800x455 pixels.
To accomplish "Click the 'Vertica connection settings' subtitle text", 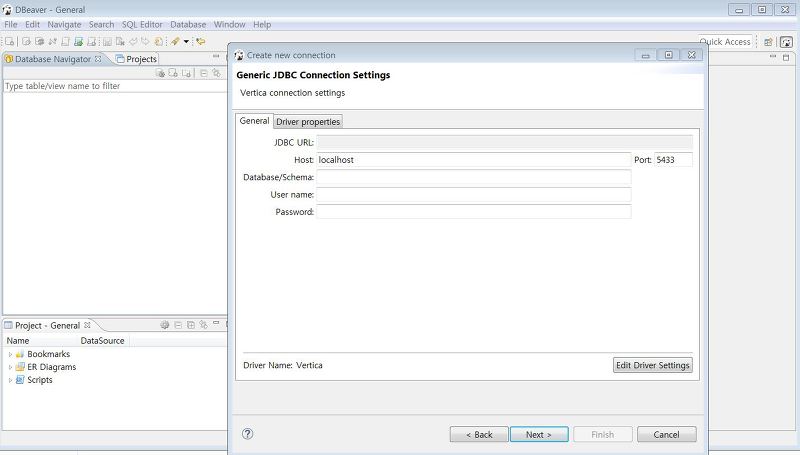I will (x=292, y=93).
